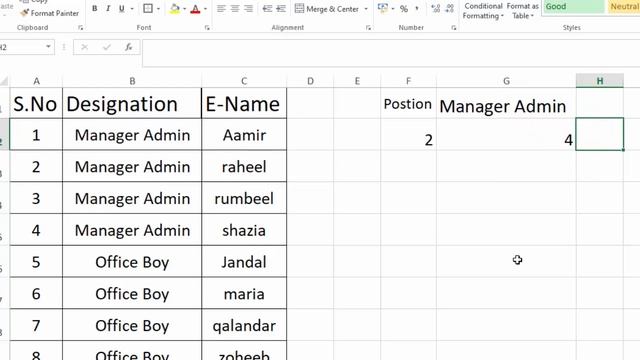The image size is (640, 360).
Task: Select the E-Name header cell
Action: click(244, 103)
